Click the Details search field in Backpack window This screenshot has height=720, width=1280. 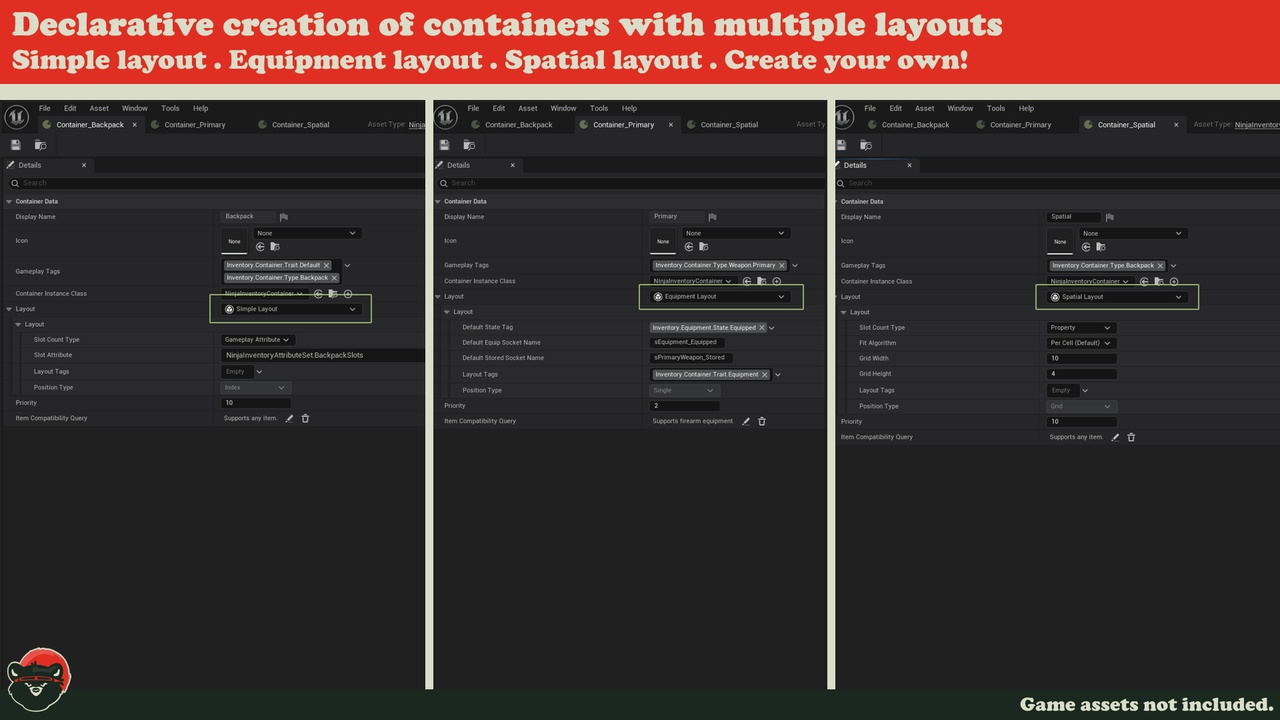pyautogui.click(x=216, y=183)
